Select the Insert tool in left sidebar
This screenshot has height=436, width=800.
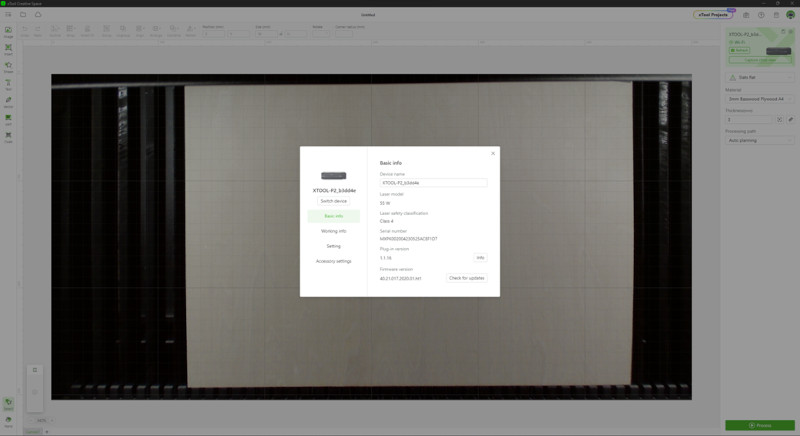click(8, 49)
